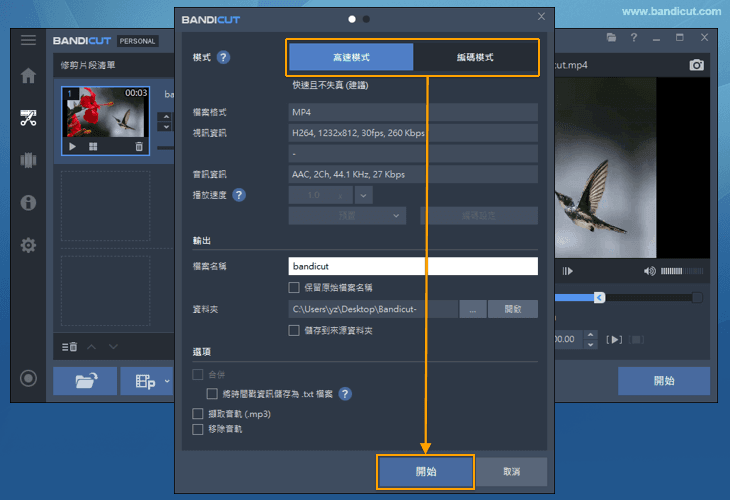Image resolution: width=730 pixels, height=500 pixels.
Task: Select Encoding mode tab
Action: tap(475, 57)
